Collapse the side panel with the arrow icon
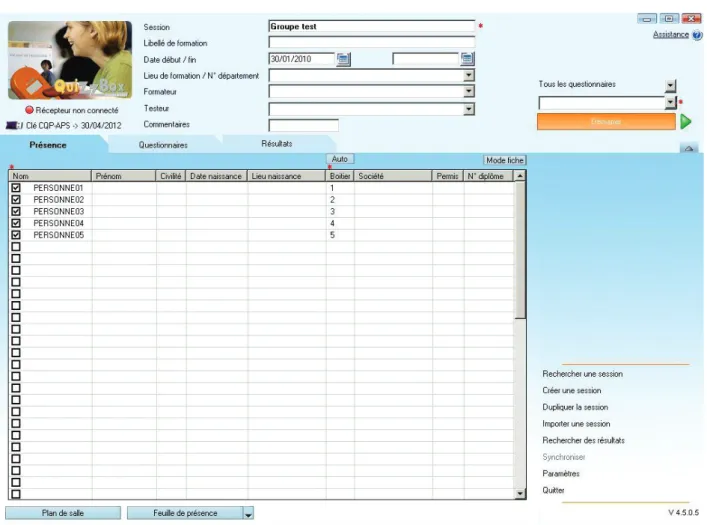707x525 pixels. (689, 148)
